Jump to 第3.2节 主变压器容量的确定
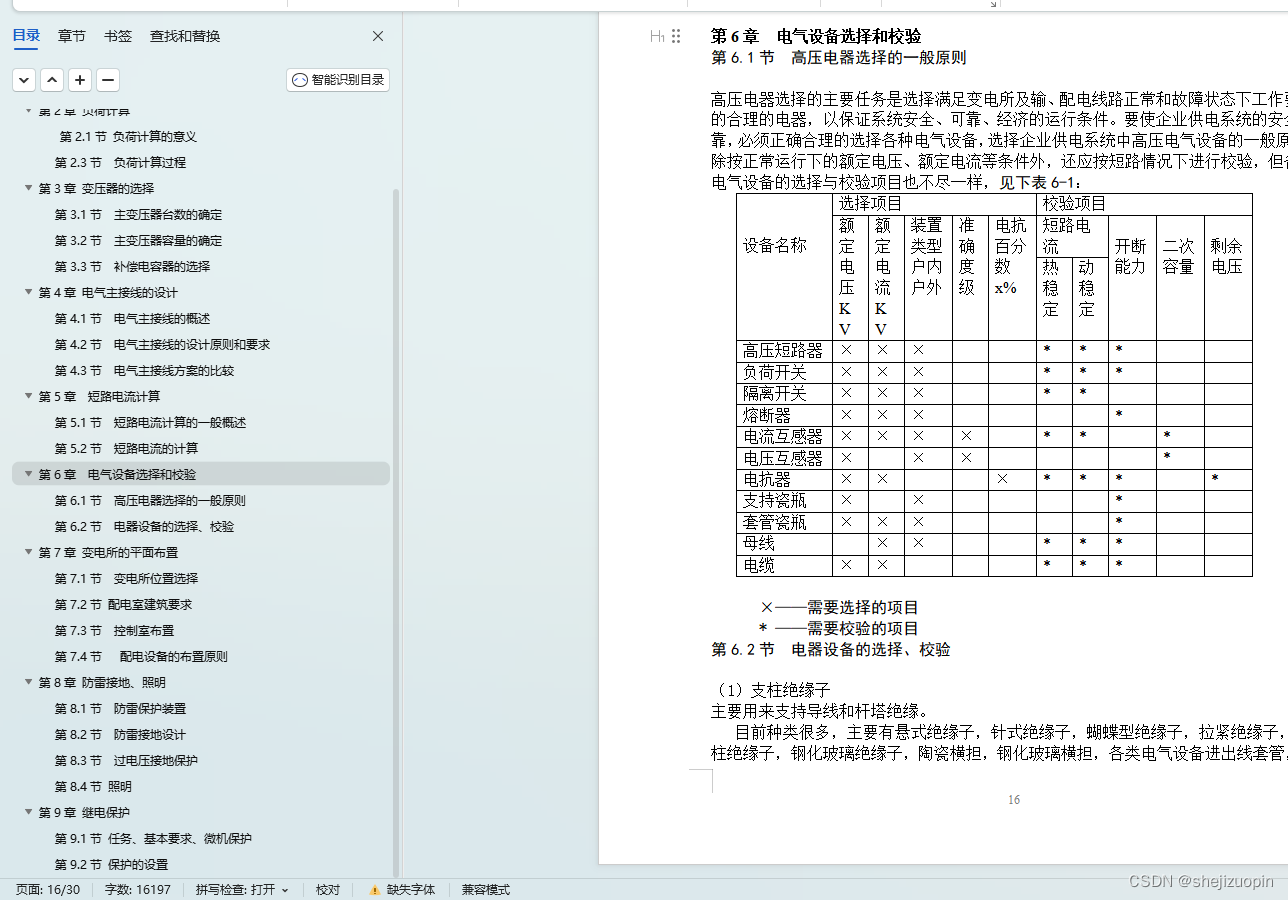The image size is (1288, 900). [x=138, y=240]
